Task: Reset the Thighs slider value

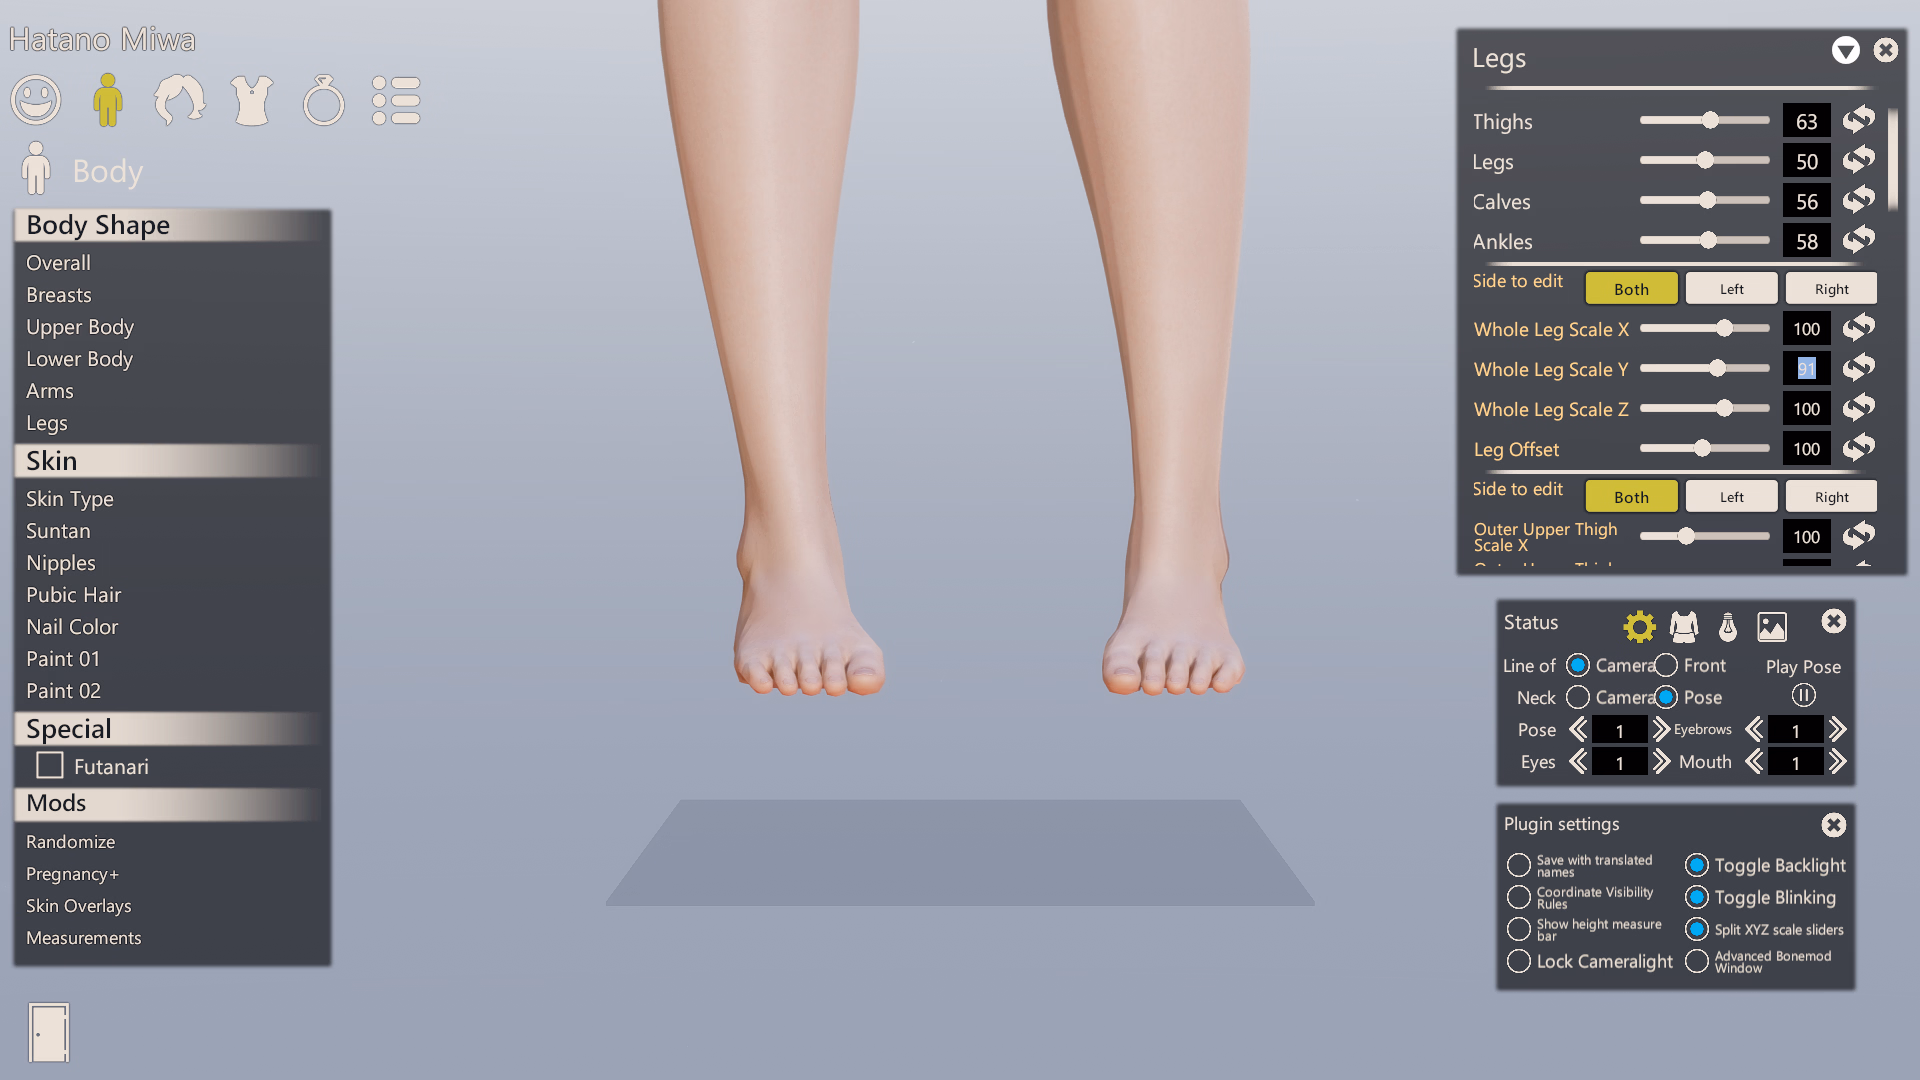Action: (x=1859, y=121)
